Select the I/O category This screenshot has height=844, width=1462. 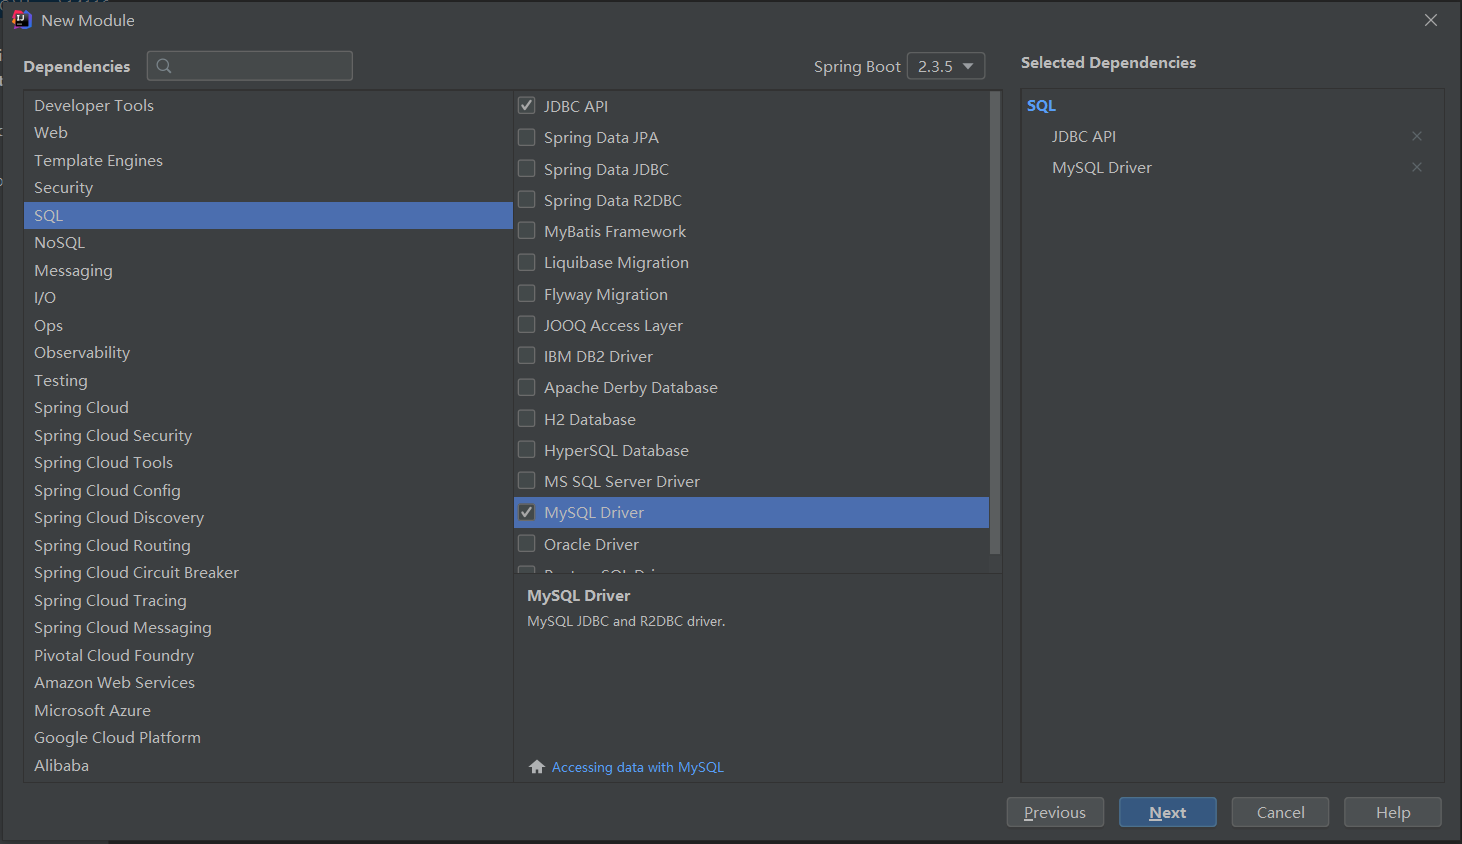click(268, 297)
